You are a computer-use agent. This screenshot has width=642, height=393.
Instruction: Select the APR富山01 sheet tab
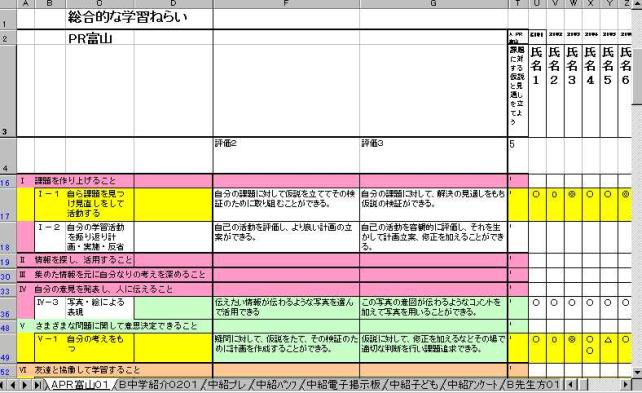(79, 385)
